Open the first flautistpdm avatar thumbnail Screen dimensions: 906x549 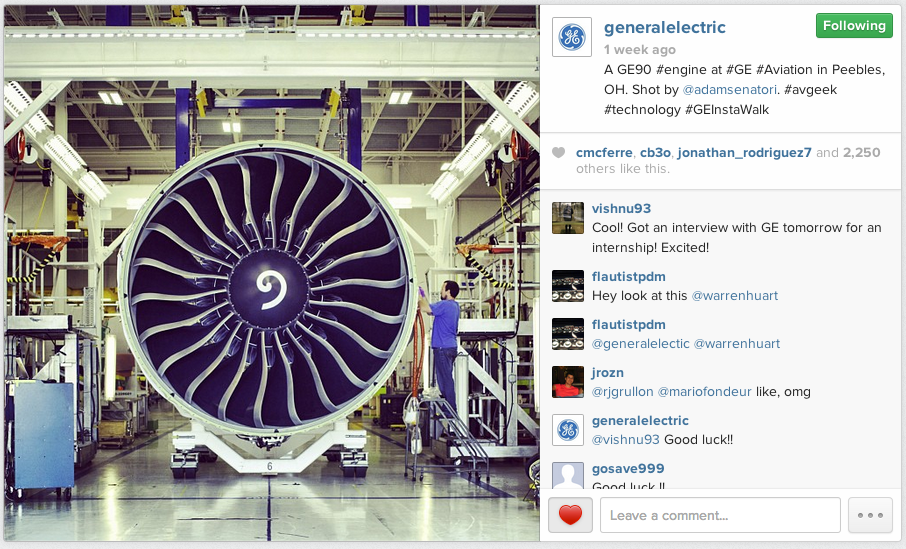pos(567,286)
